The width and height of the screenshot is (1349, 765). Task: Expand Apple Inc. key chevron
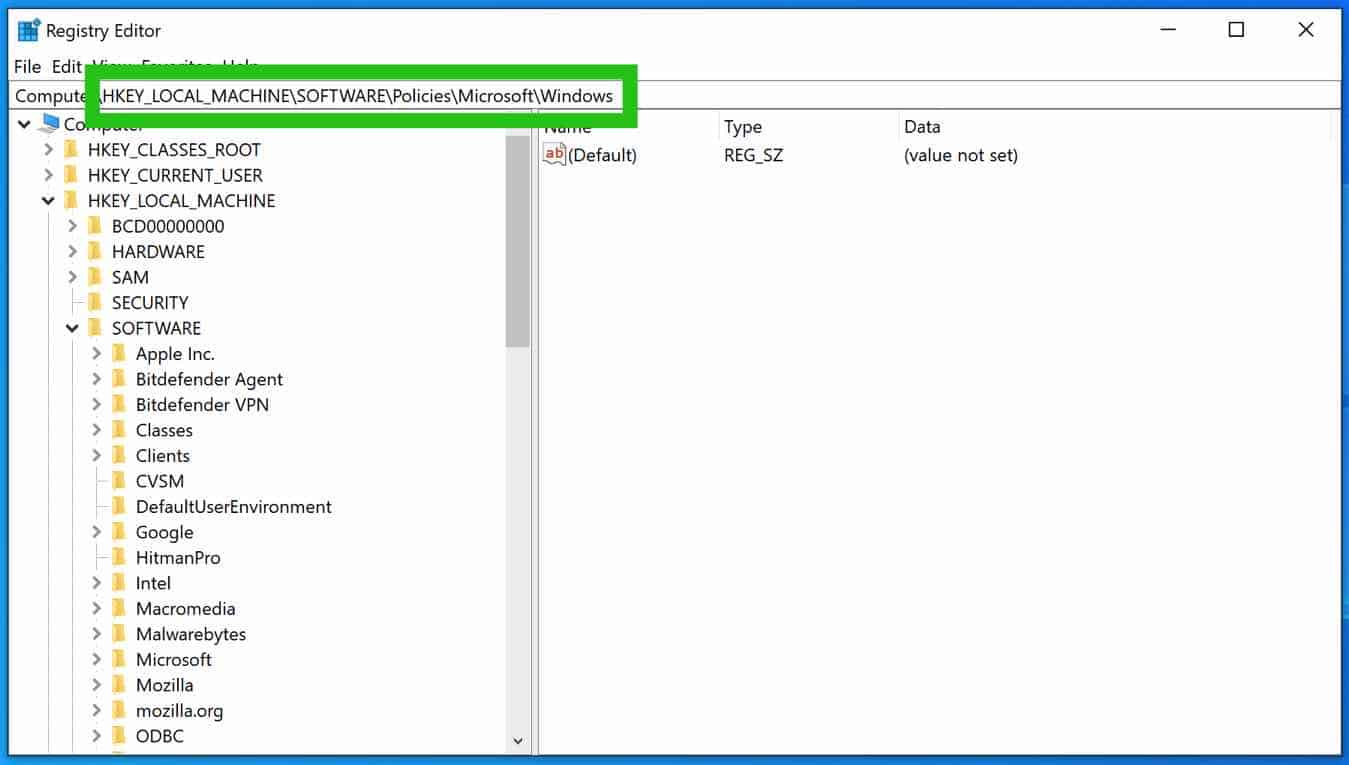point(96,354)
